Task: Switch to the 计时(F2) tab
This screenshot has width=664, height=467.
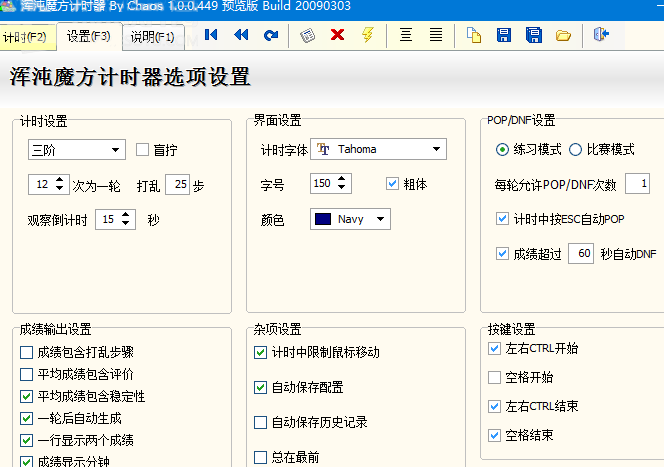Action: 26,38
